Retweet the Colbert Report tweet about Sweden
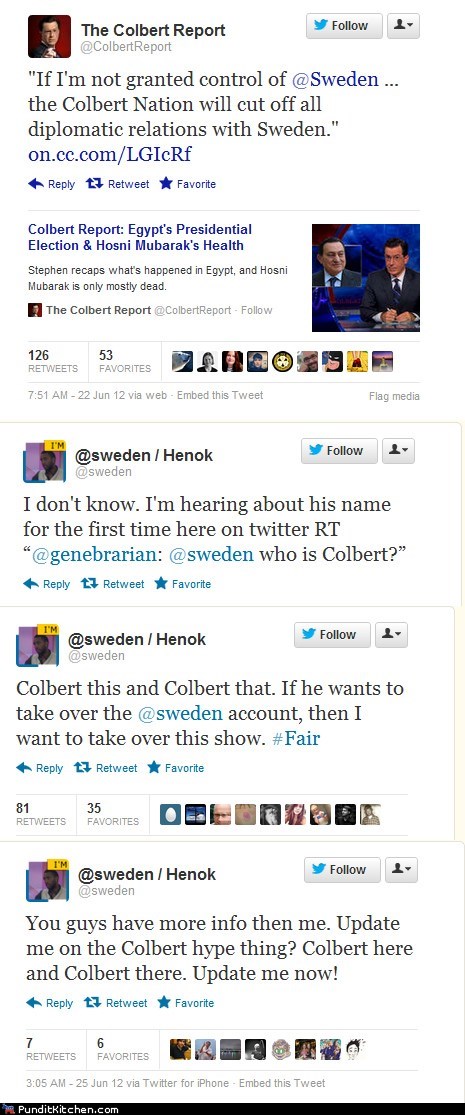Screen dimensions: 465x1115 [117, 184]
